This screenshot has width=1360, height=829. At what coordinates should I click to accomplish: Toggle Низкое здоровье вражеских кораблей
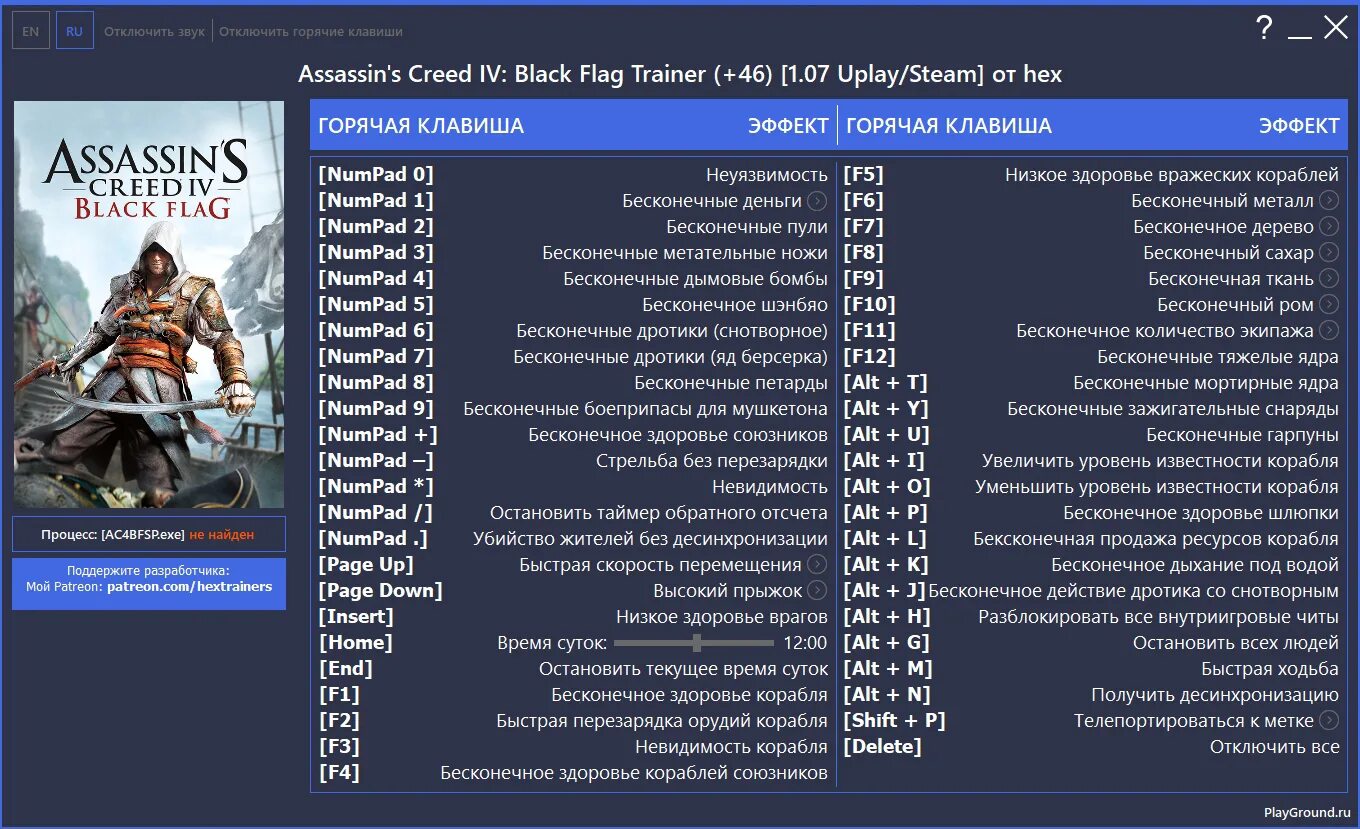(x=1172, y=175)
